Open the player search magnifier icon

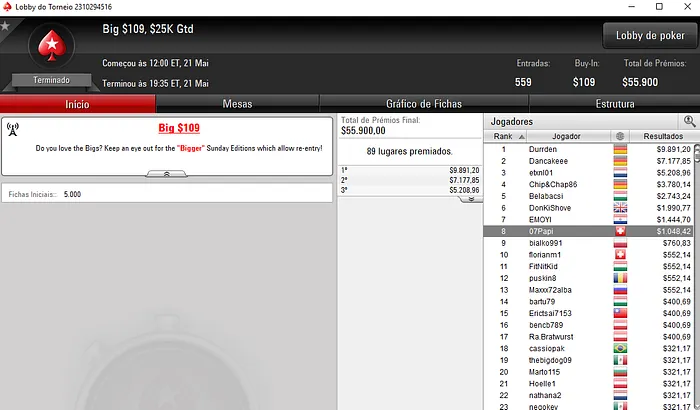click(x=689, y=121)
